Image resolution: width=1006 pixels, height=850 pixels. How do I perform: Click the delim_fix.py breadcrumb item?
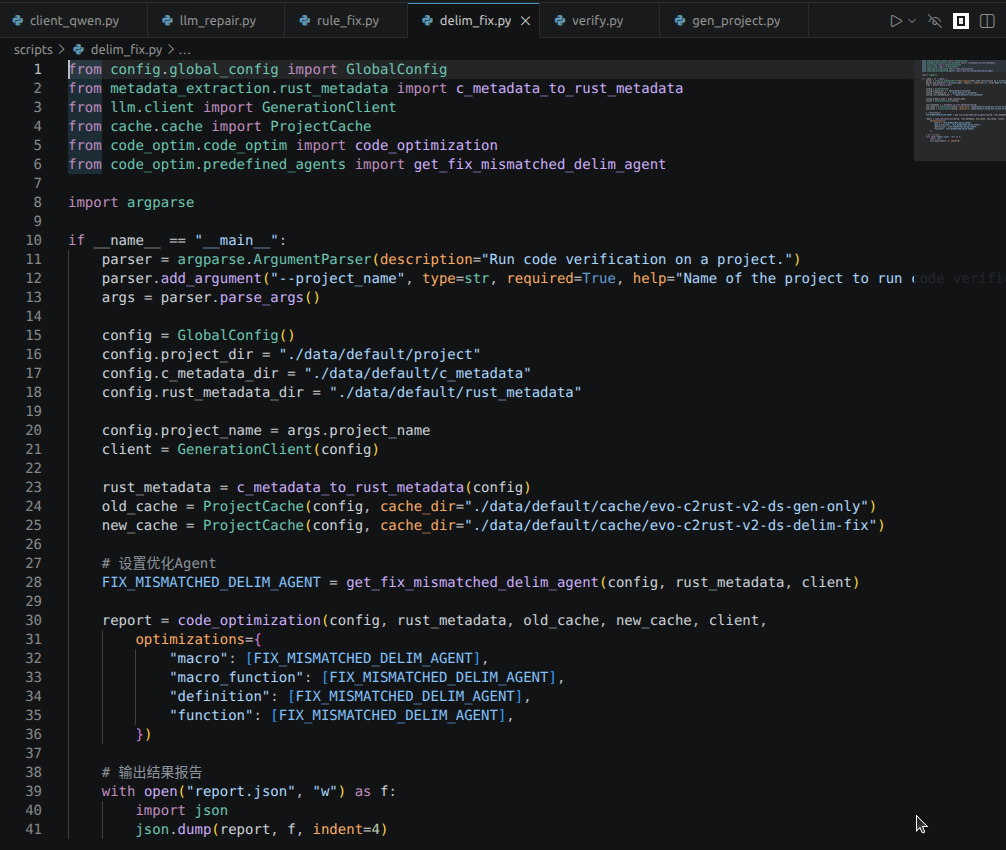tap(126, 49)
